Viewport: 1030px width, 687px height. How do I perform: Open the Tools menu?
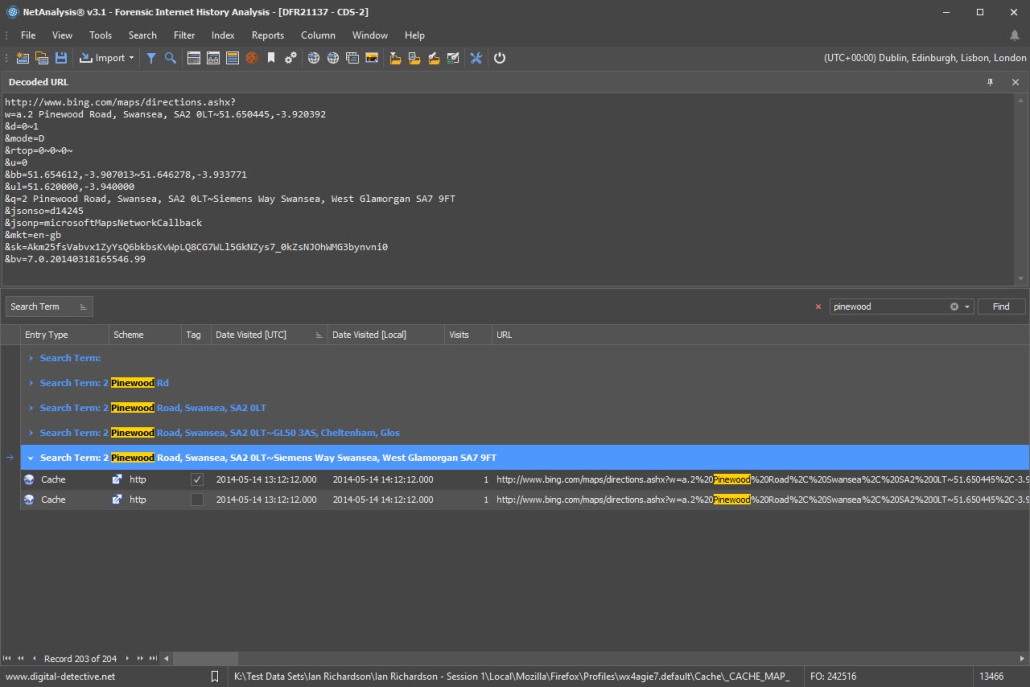(101, 35)
